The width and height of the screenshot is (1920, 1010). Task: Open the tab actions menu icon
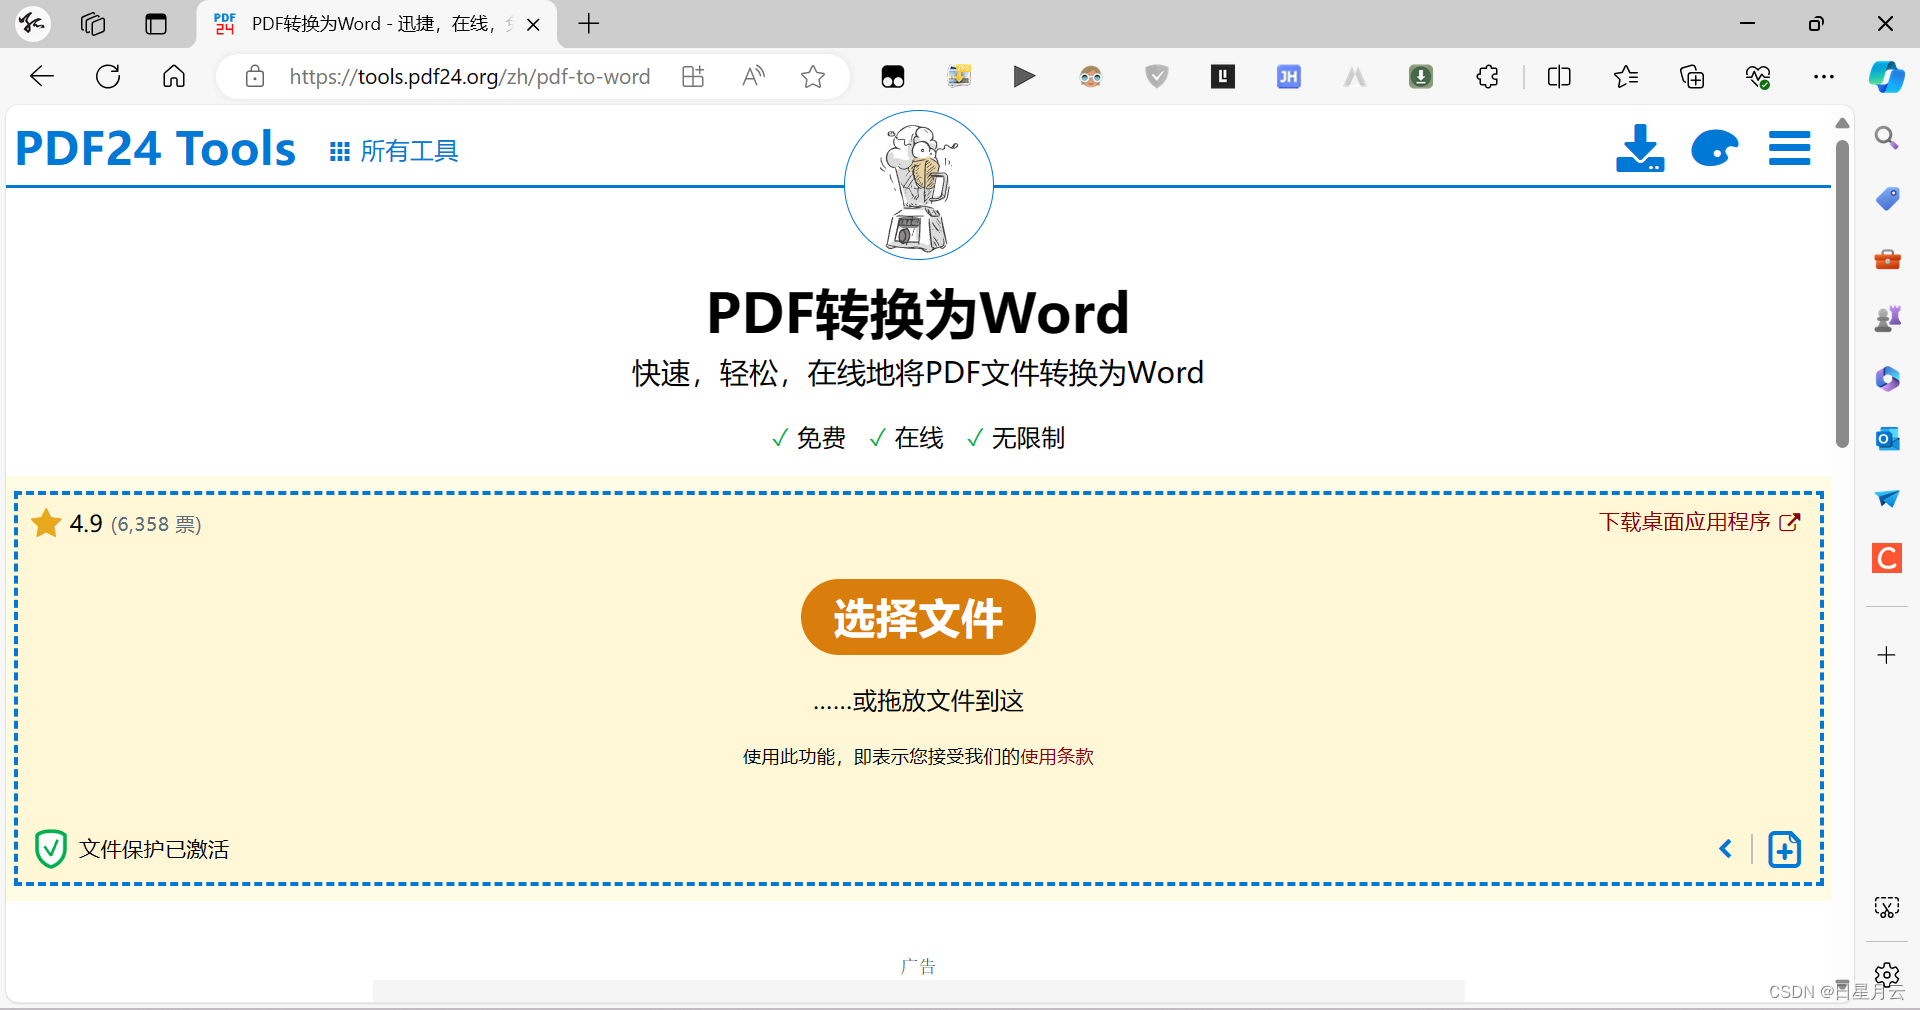pos(156,24)
